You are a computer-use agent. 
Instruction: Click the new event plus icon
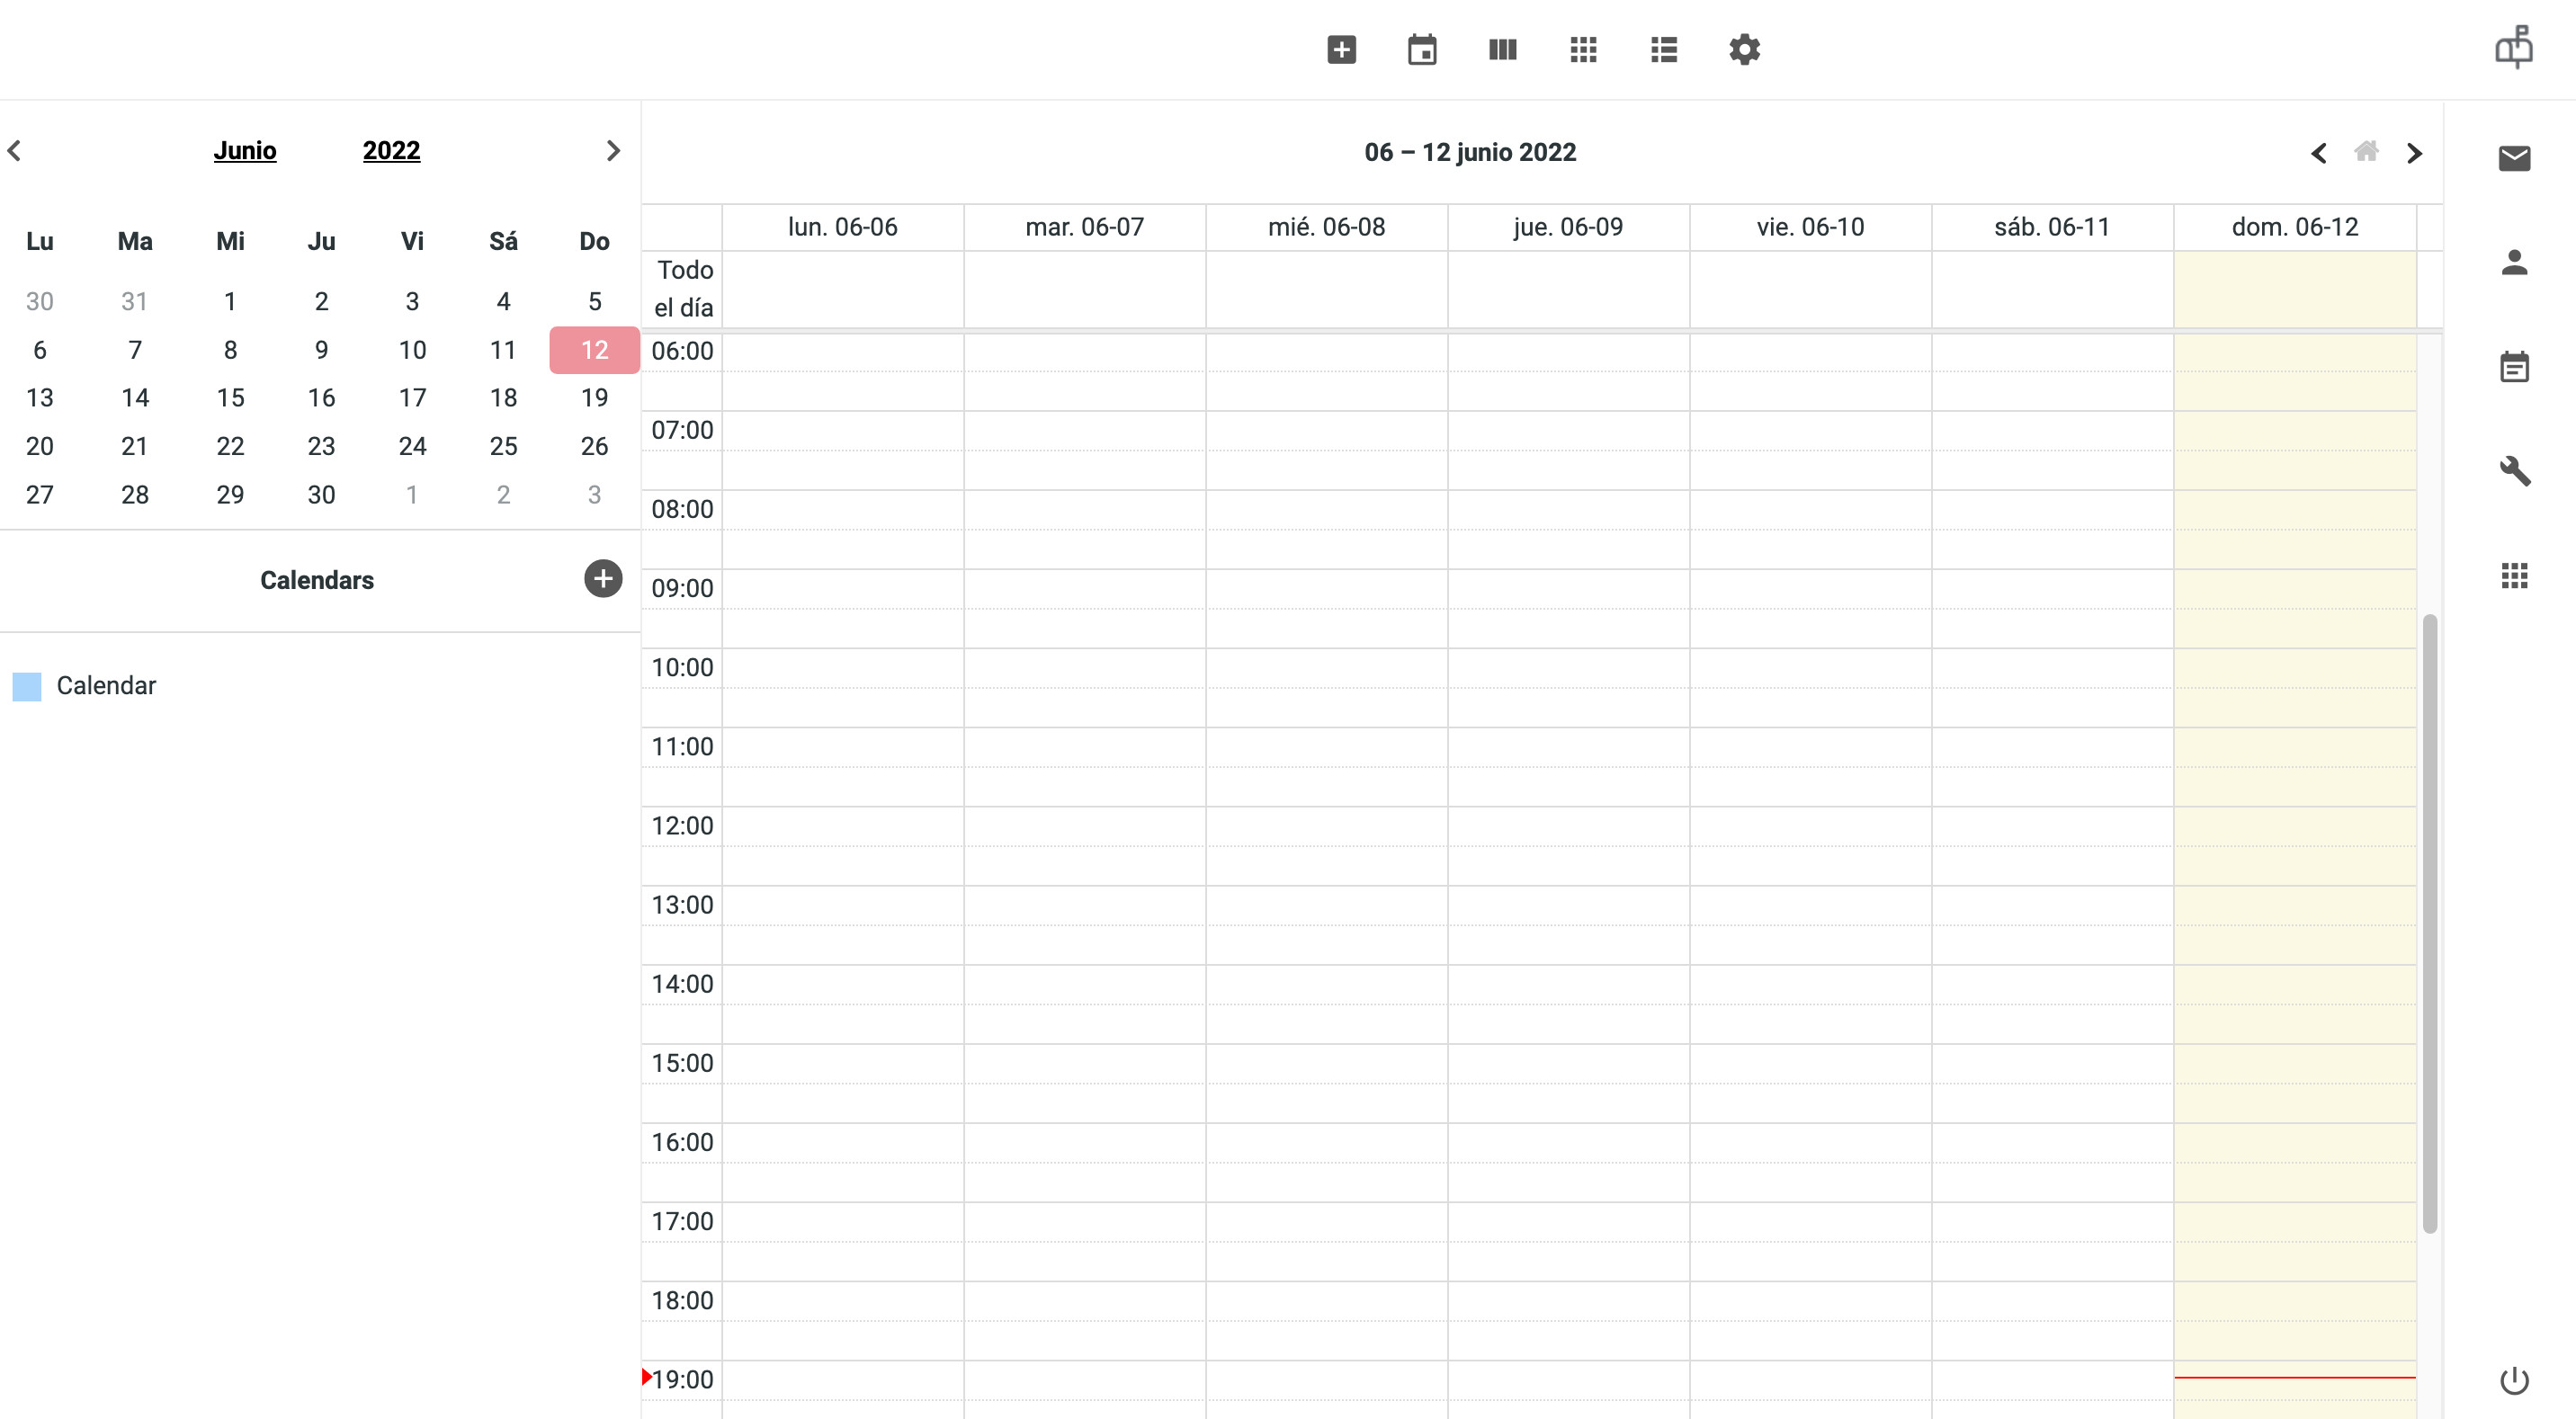1341,49
